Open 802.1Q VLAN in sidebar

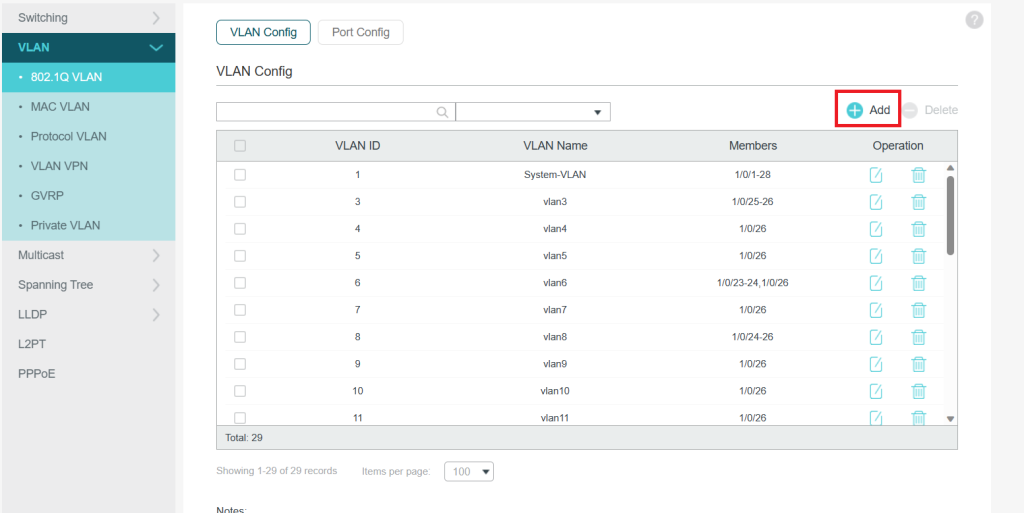(88, 77)
